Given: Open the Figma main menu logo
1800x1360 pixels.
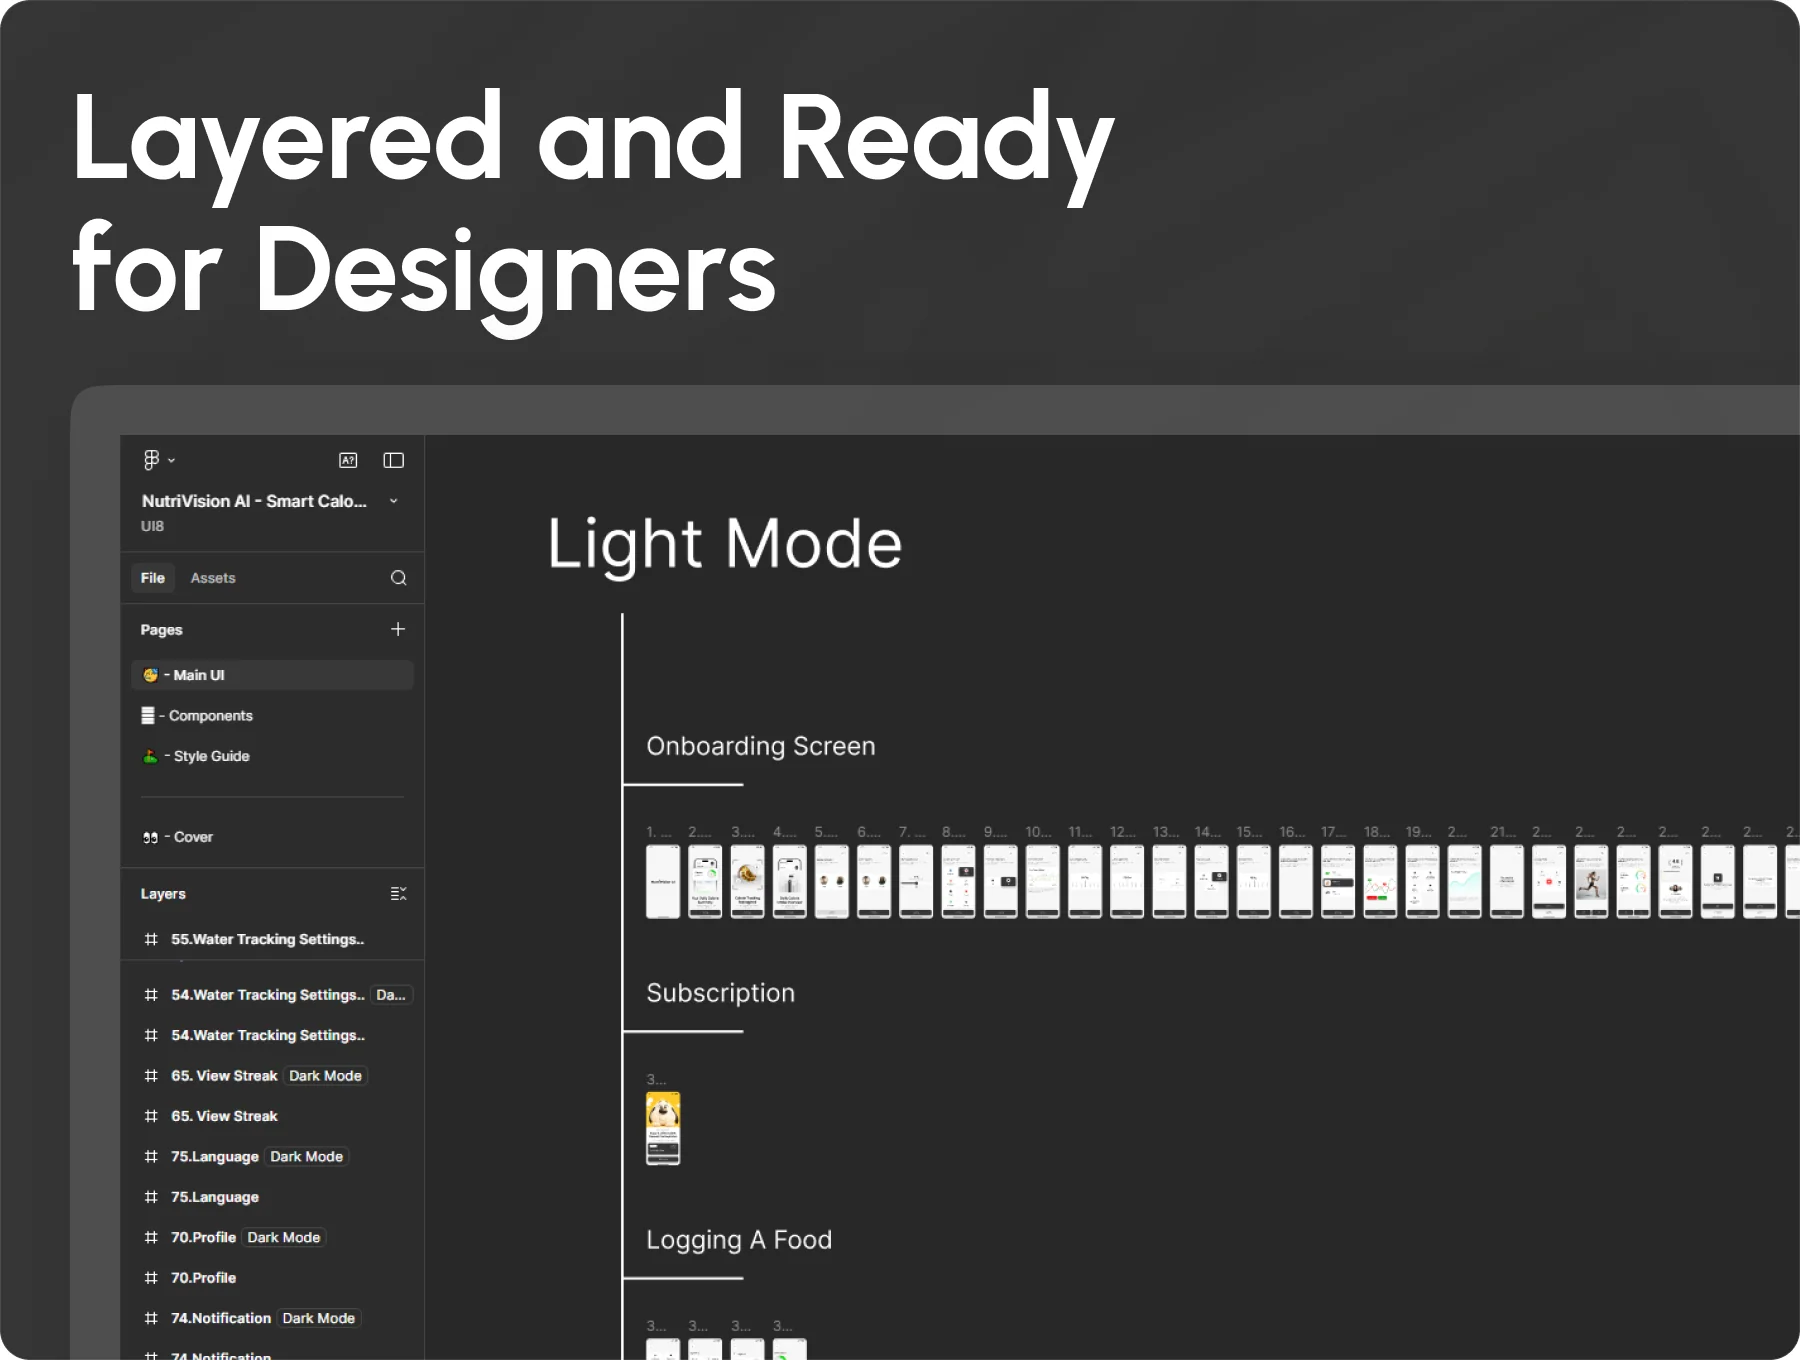Looking at the screenshot, I should pyautogui.click(x=152, y=460).
